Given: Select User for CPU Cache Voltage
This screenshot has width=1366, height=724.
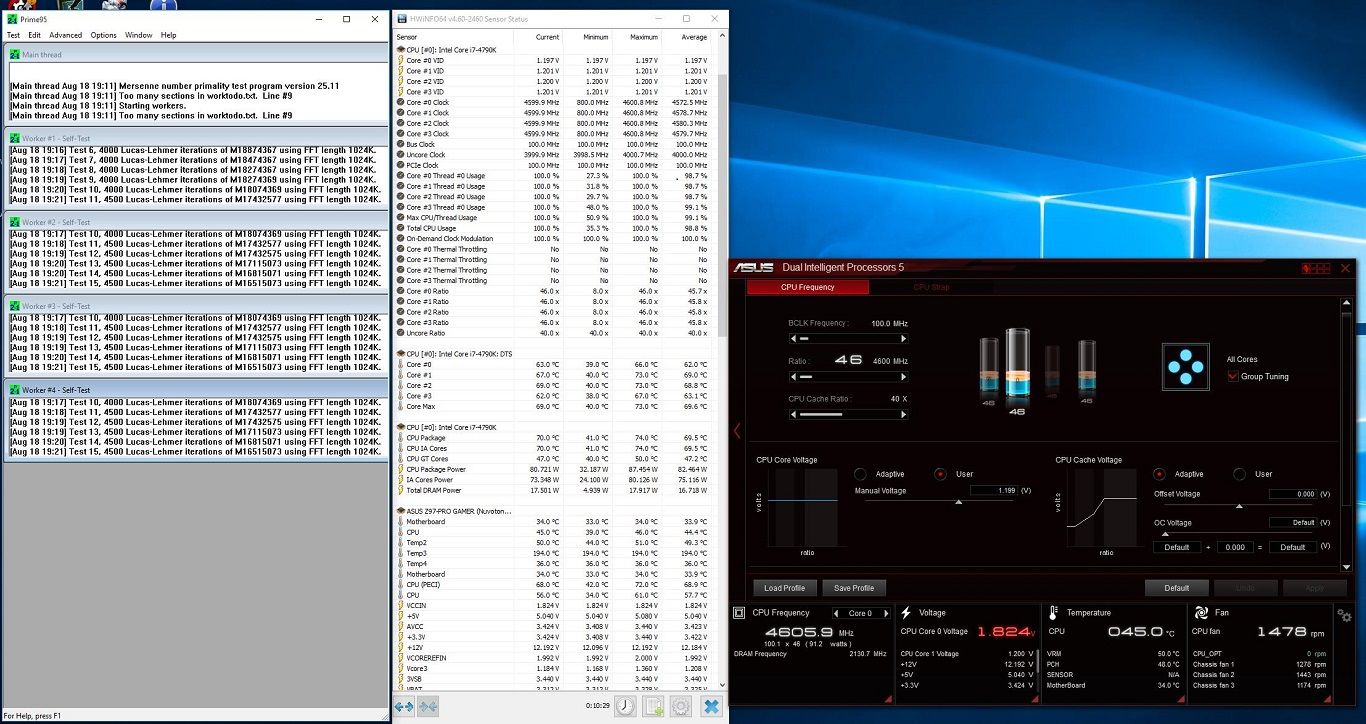Looking at the screenshot, I should pos(1240,474).
